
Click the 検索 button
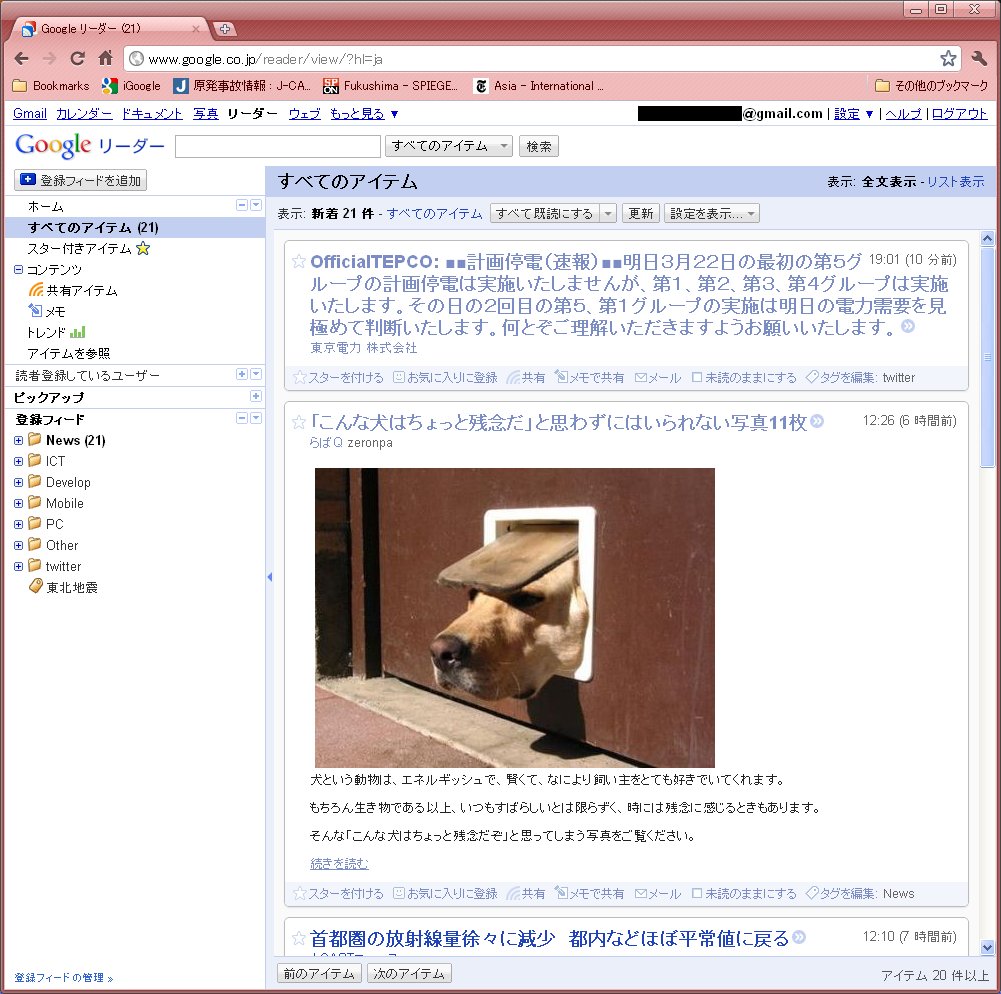[539, 146]
